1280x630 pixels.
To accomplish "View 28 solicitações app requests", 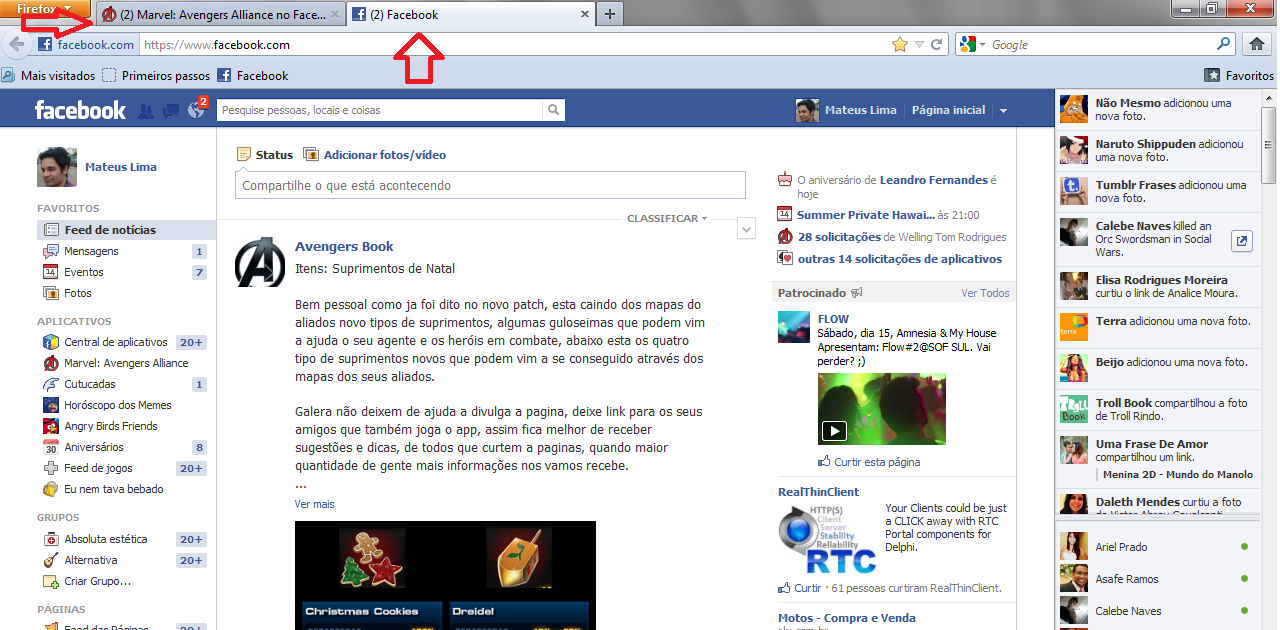I will [839, 237].
